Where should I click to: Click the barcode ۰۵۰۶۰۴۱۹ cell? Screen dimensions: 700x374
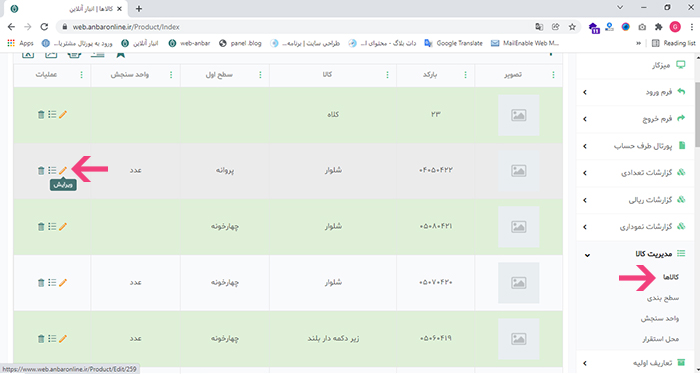point(436,339)
